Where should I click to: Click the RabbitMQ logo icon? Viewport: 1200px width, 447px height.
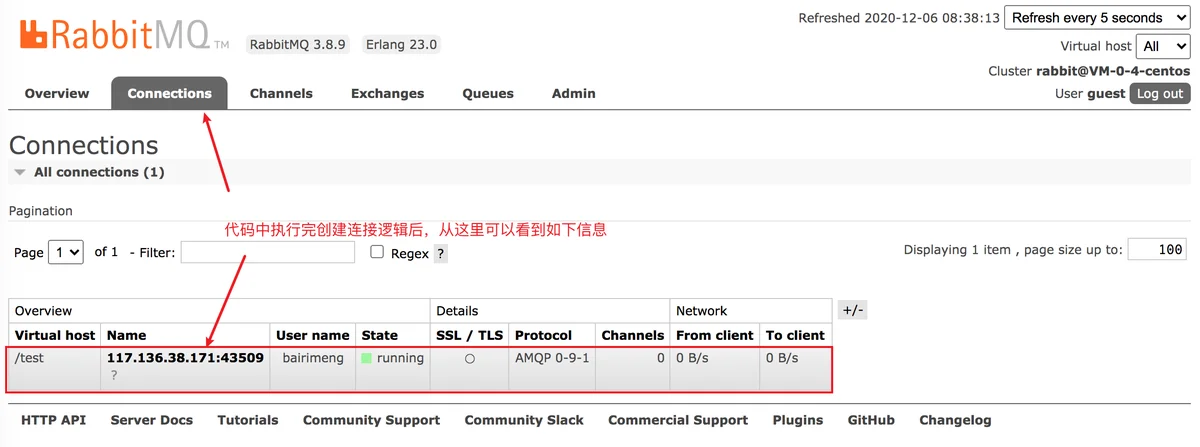click(34, 36)
